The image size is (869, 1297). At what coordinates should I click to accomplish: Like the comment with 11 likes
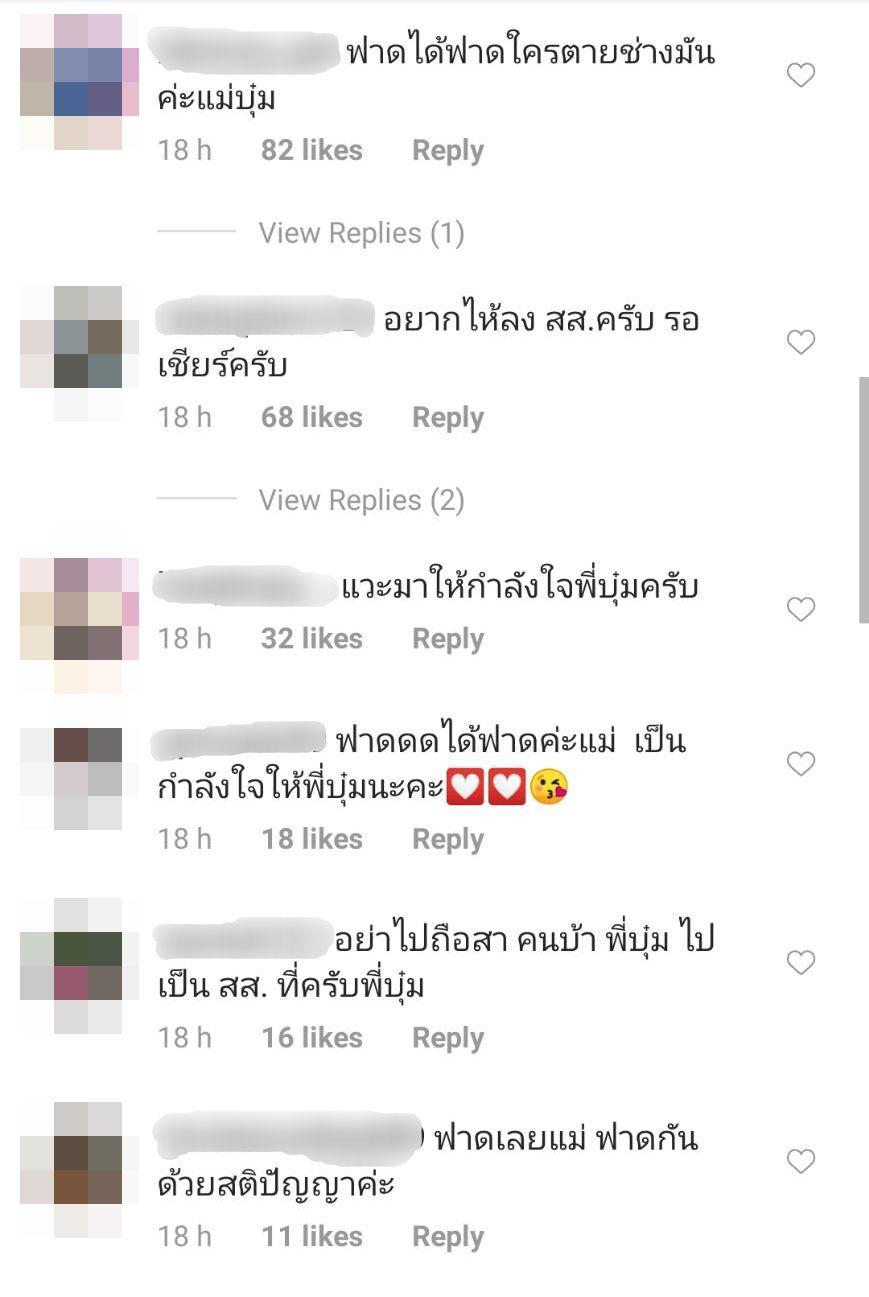[801, 1161]
